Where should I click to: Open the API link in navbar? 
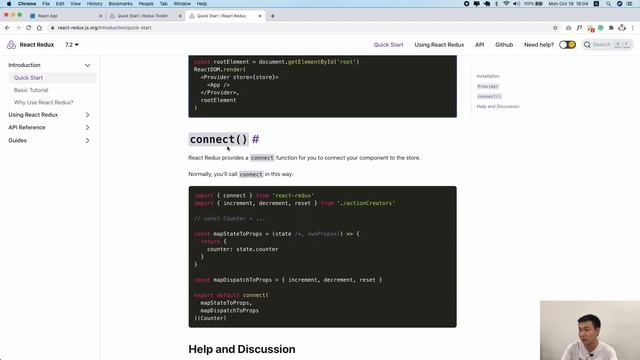tap(480, 44)
